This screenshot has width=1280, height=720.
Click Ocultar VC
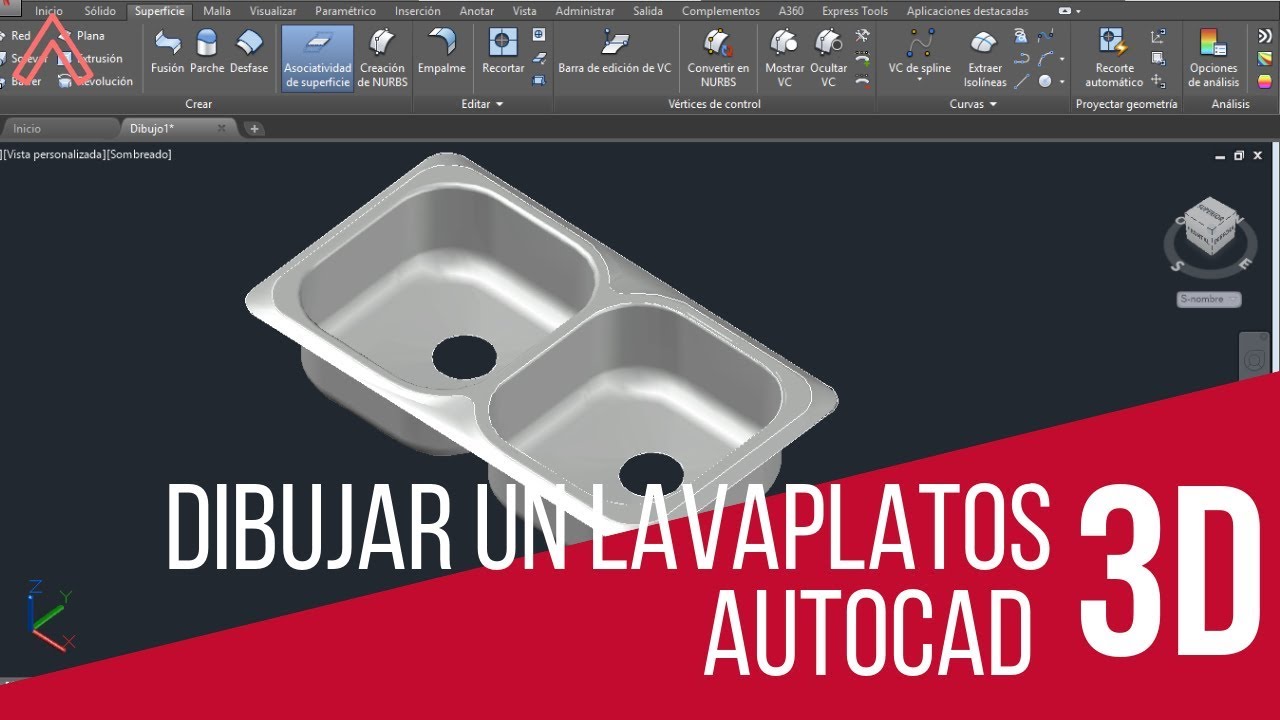coord(828,58)
